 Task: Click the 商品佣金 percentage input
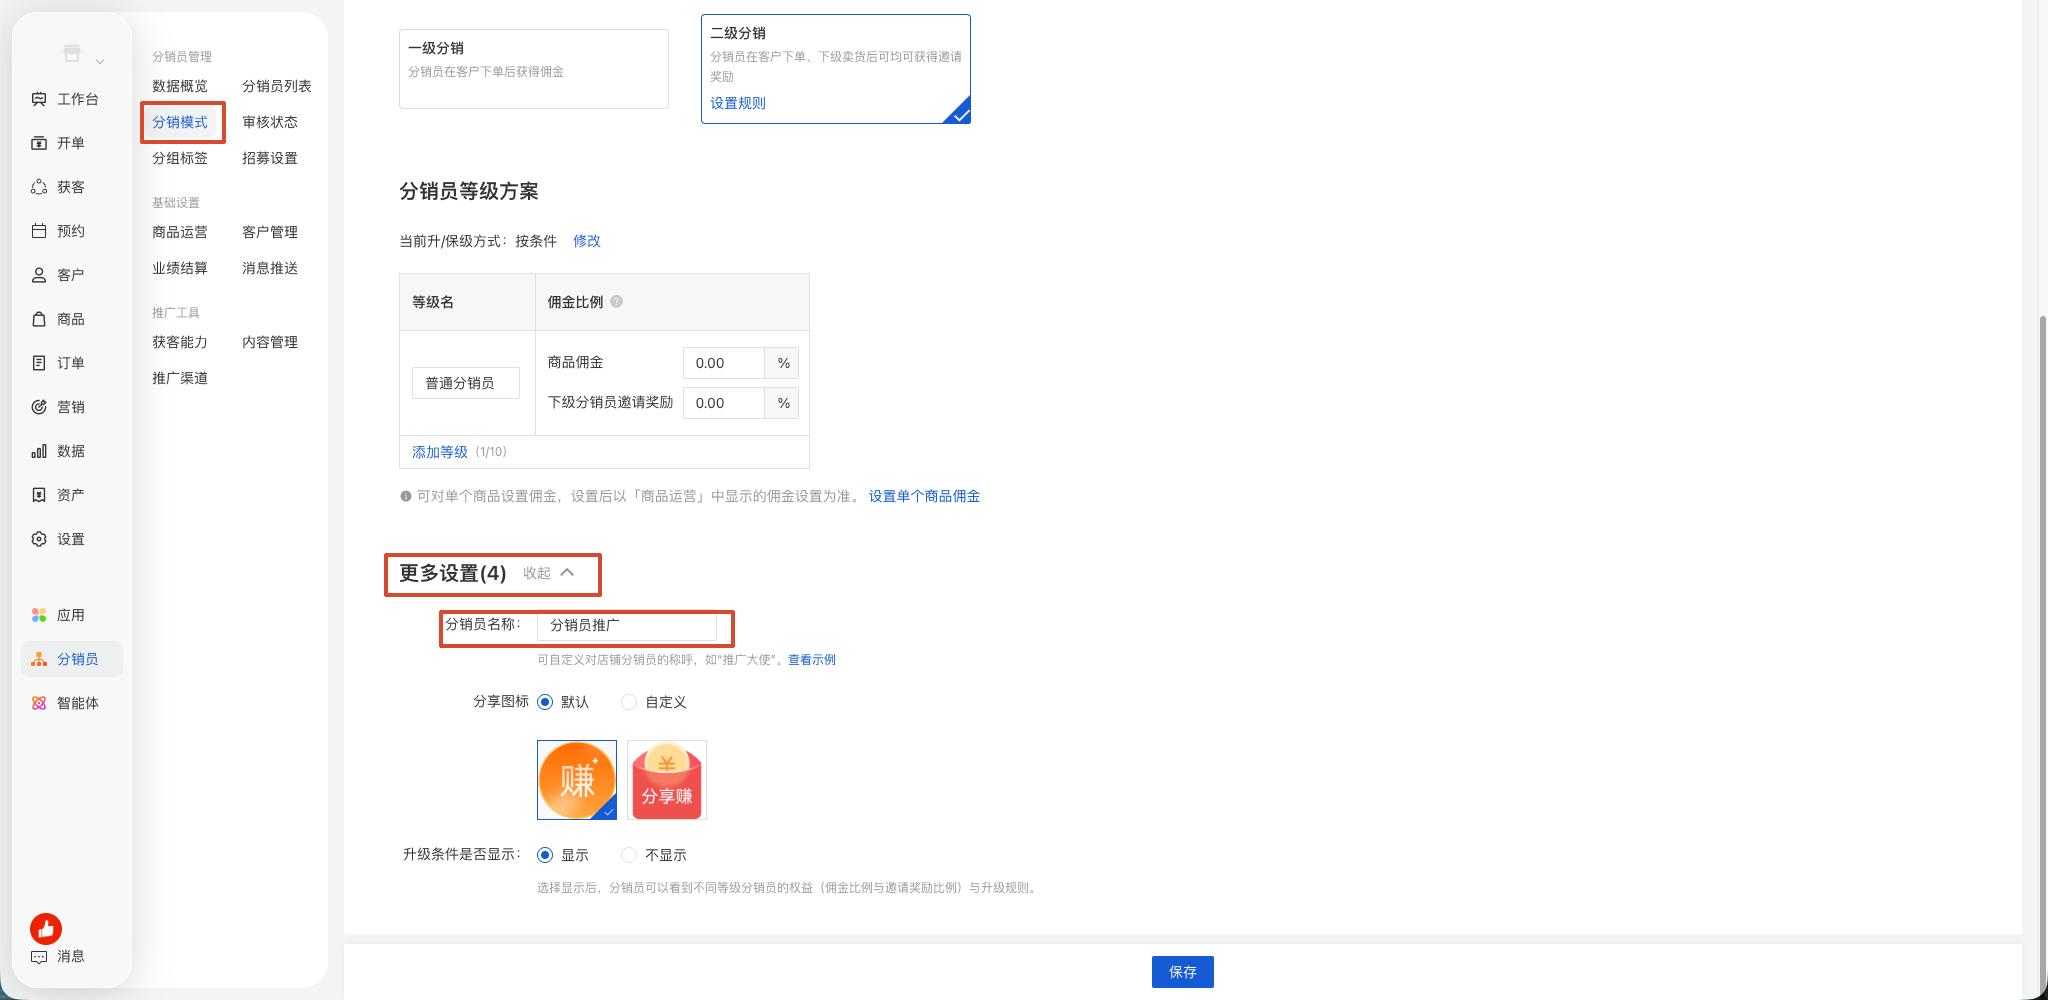(x=724, y=363)
